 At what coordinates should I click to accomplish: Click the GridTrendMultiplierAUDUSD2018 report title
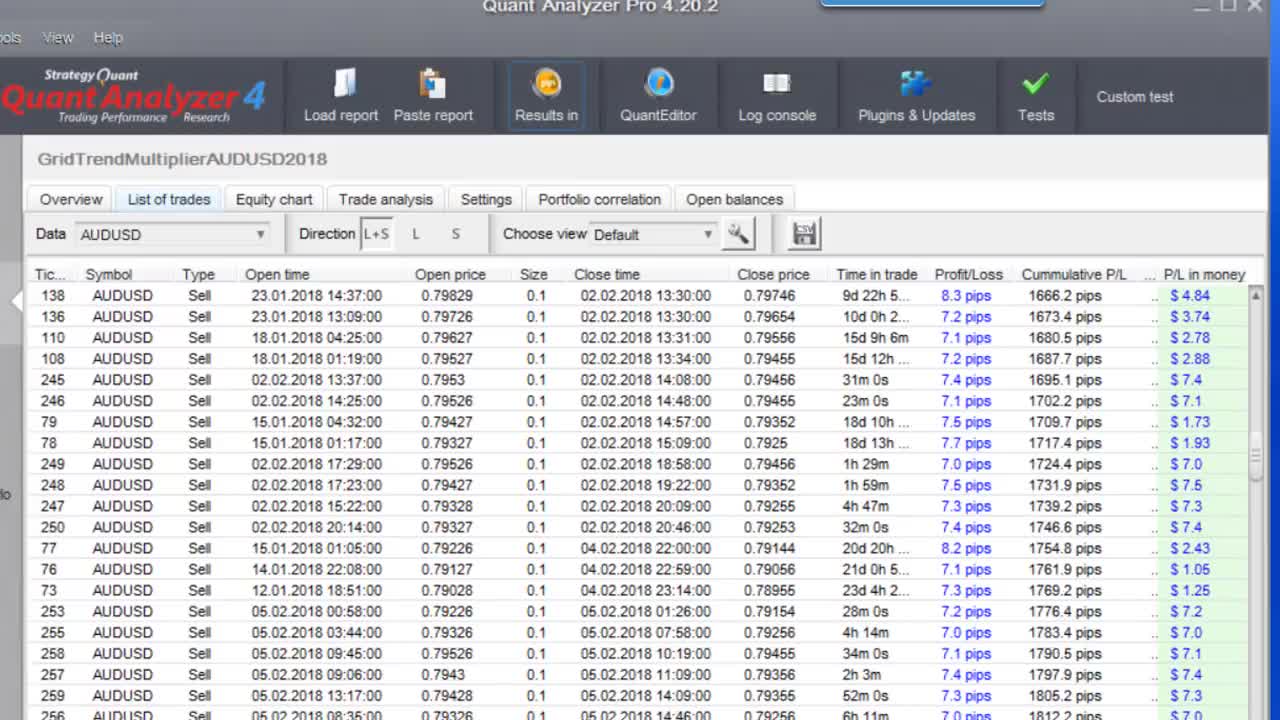click(x=182, y=159)
